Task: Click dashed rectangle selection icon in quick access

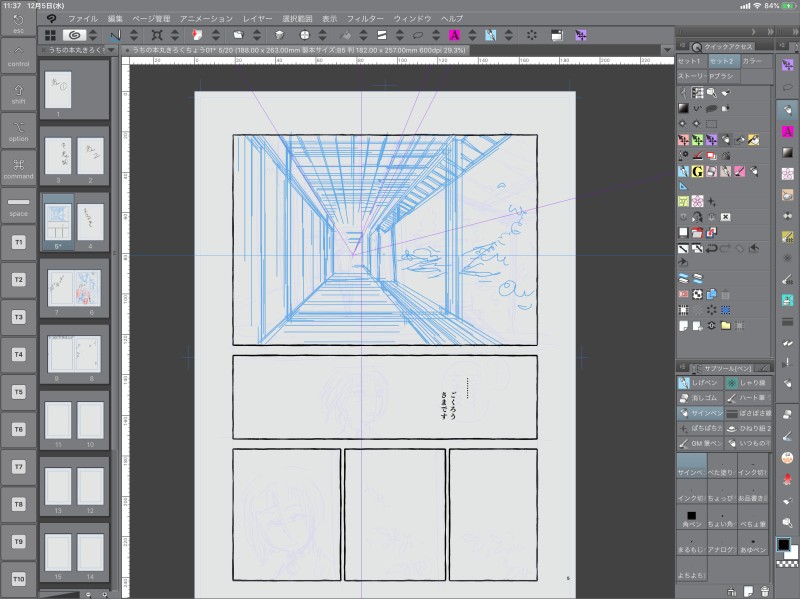Action: (x=711, y=123)
